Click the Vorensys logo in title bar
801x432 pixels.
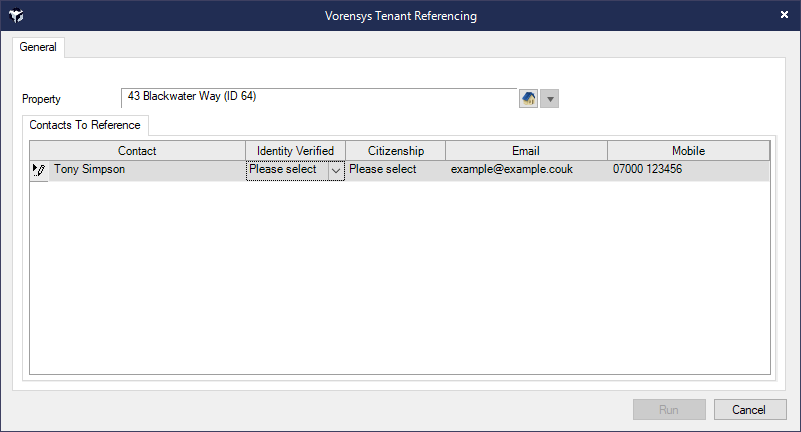[x=16, y=16]
